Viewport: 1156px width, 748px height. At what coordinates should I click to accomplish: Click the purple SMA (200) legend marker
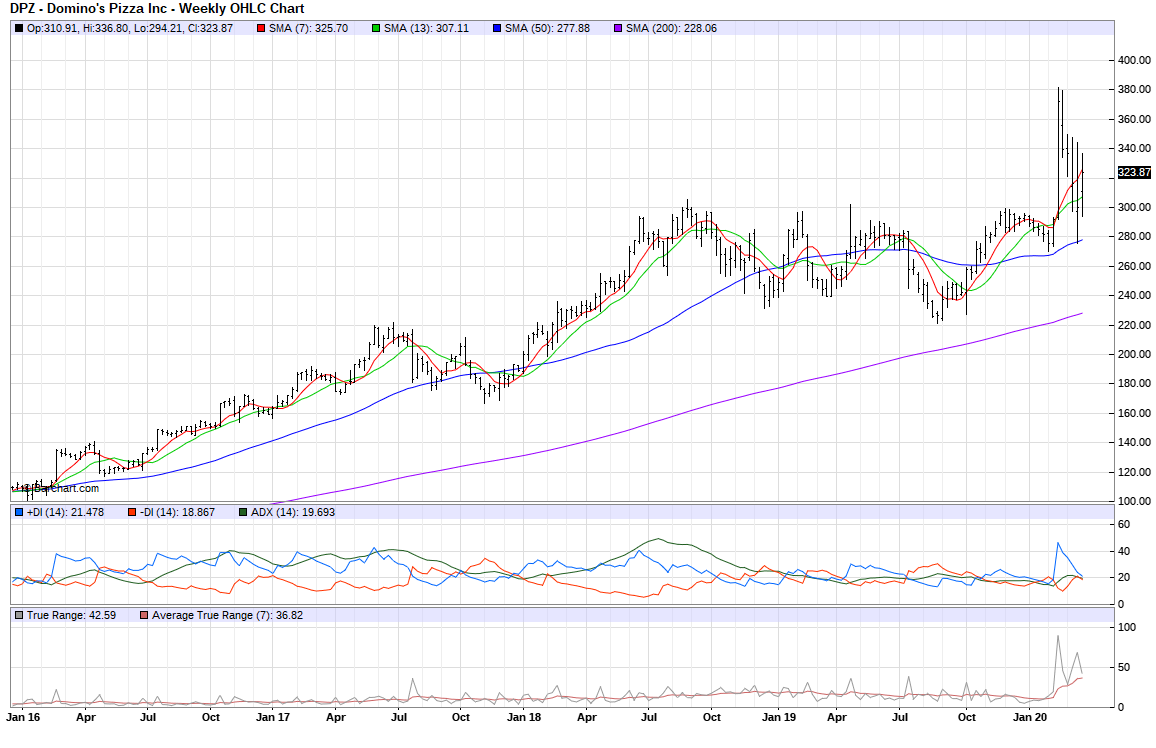pyautogui.click(x=619, y=28)
